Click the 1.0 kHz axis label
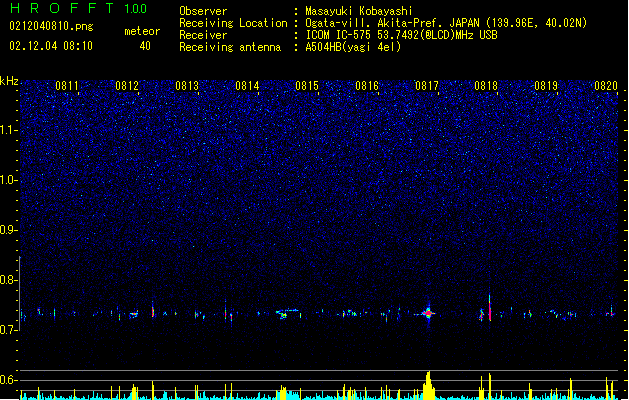The image size is (629, 400). coord(8,180)
